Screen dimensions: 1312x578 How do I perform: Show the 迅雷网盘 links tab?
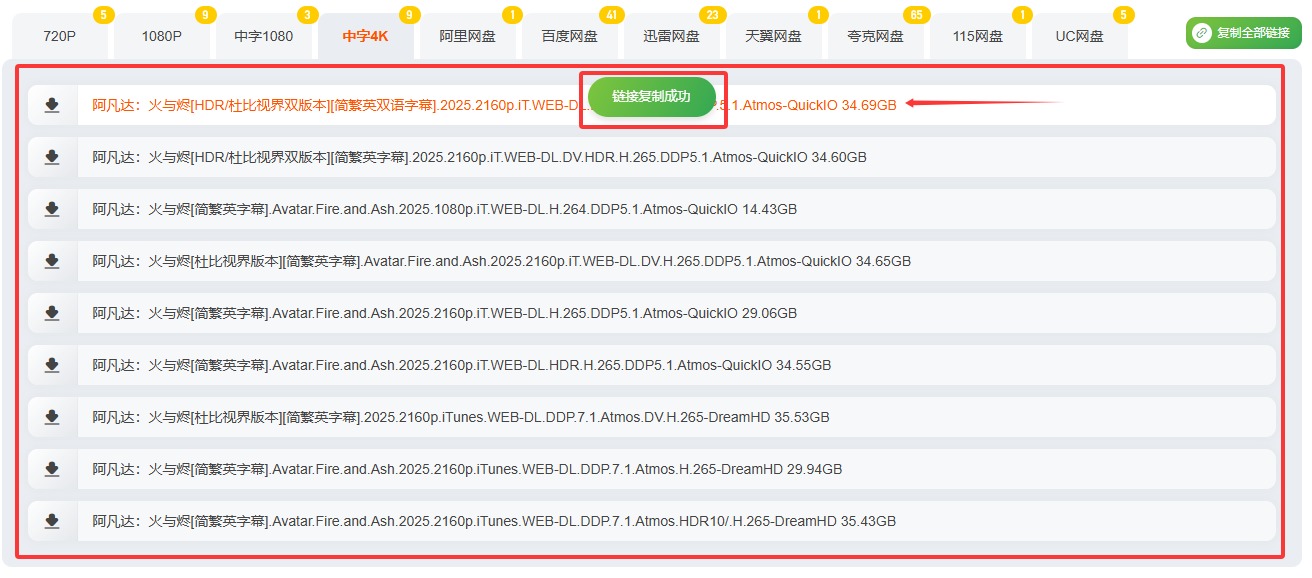pos(672,37)
